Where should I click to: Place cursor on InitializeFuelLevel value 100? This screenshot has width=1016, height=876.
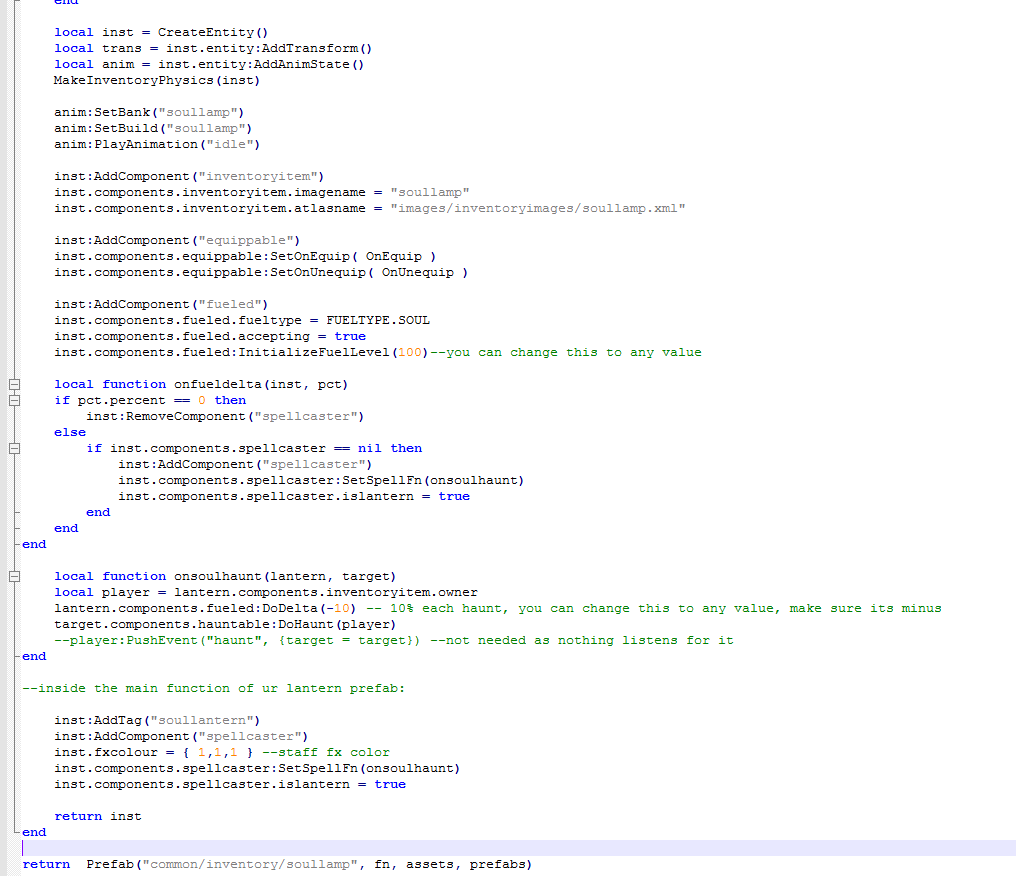point(410,352)
